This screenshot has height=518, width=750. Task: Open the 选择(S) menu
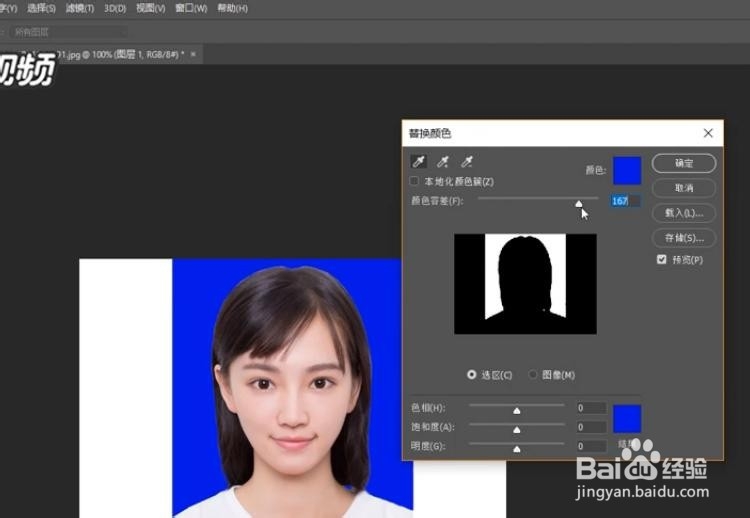pyautogui.click(x=41, y=8)
